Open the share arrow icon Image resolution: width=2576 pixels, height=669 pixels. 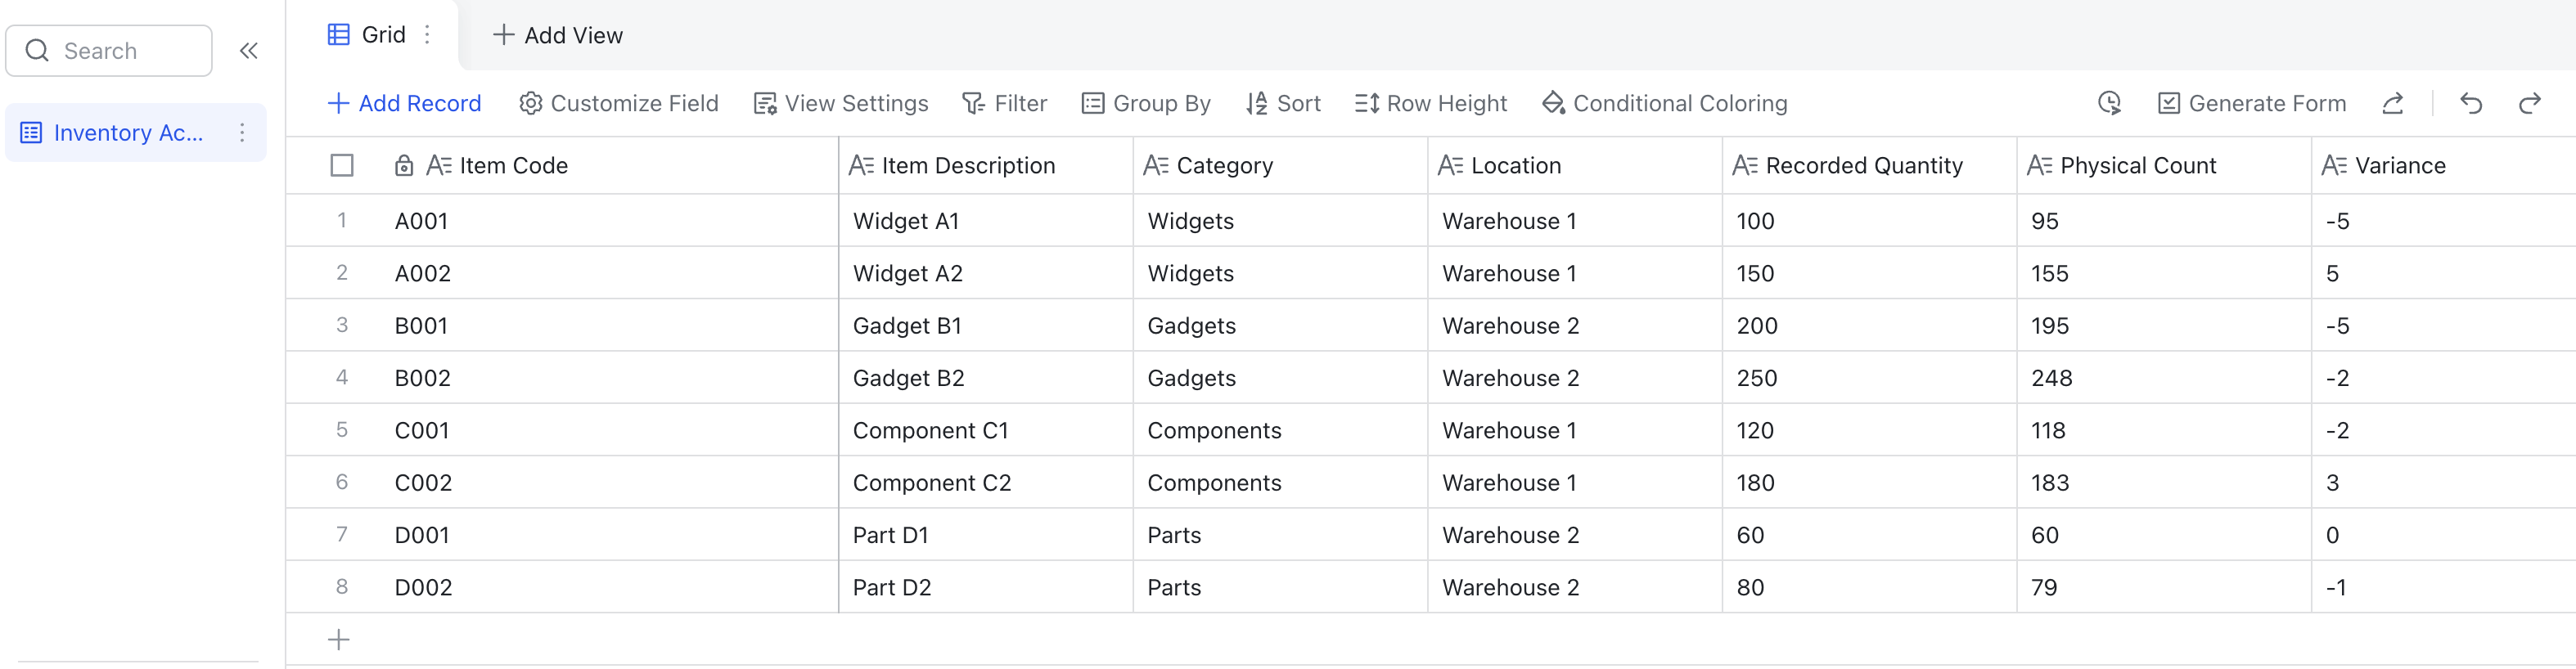(x=2393, y=103)
